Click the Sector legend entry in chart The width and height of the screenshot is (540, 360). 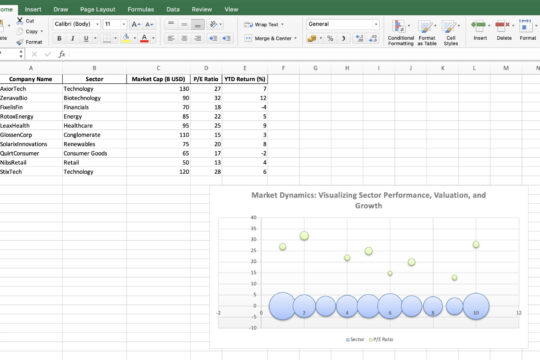point(355,339)
